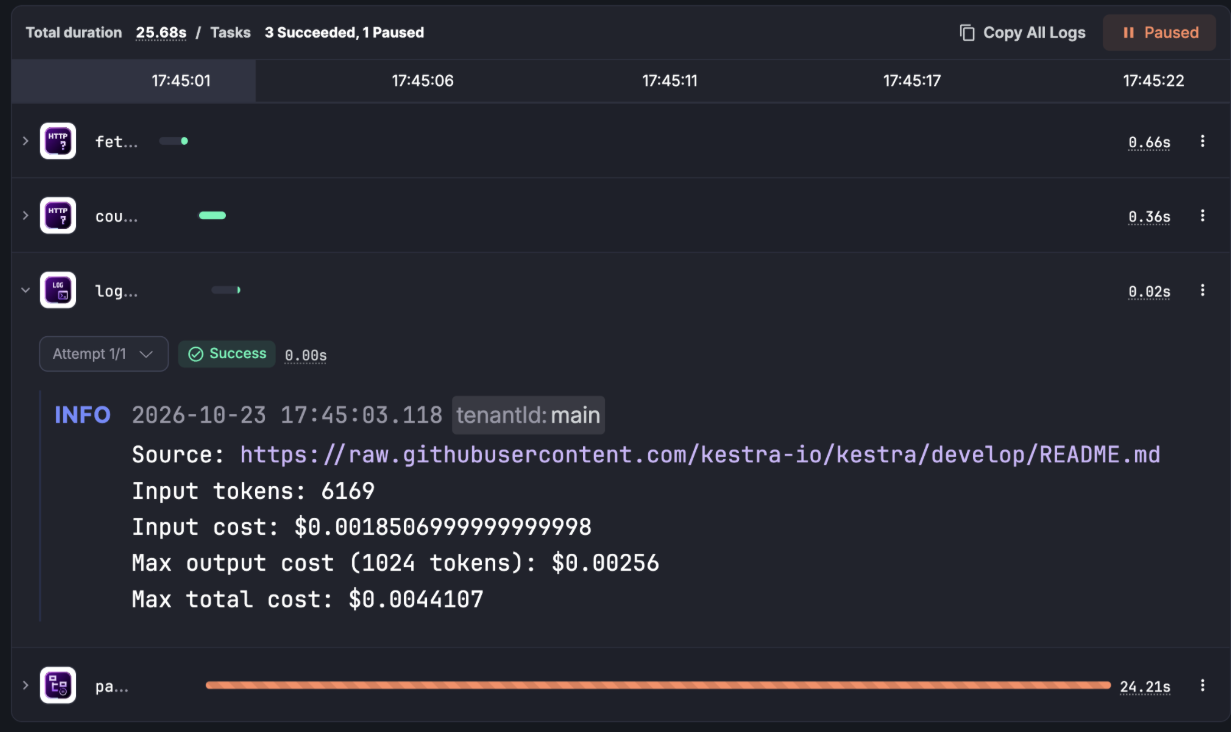Click the green Success status badge
1231x732 pixels.
(227, 354)
